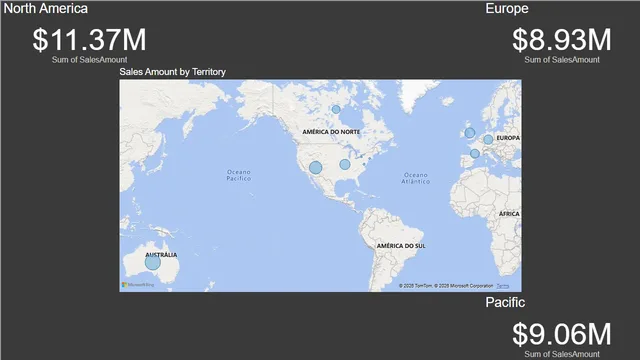The height and width of the screenshot is (360, 640).
Task: Click the "Oceano Atlântico" map label
Action: click(416, 178)
